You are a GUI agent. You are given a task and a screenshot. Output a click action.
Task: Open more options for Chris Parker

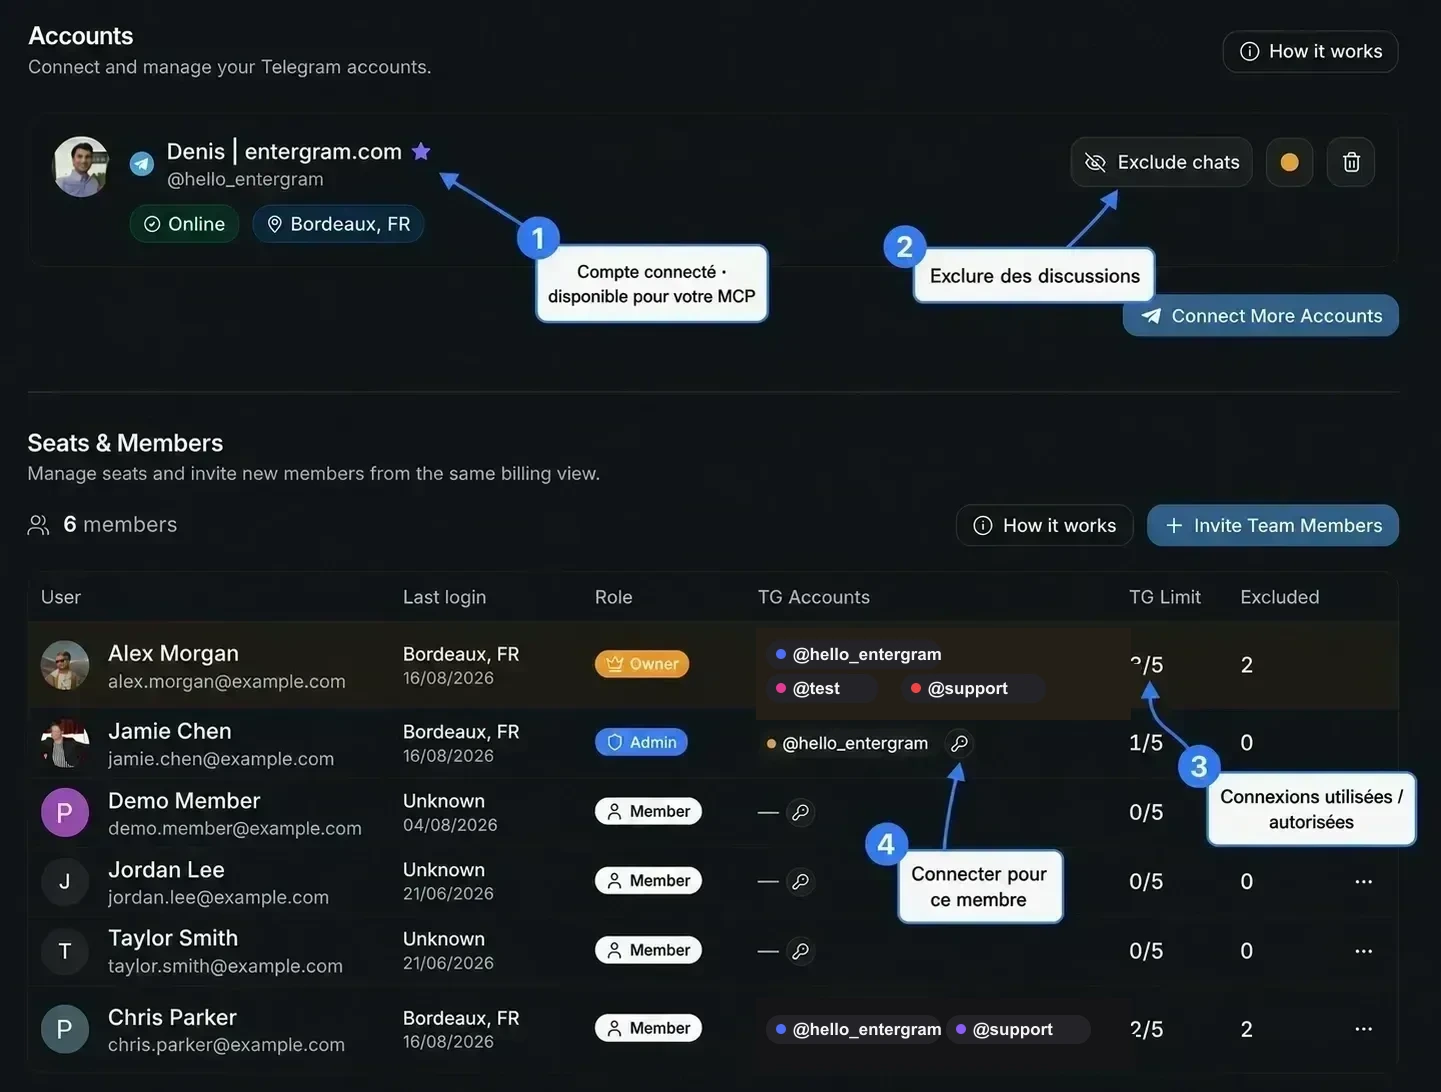(1363, 1029)
